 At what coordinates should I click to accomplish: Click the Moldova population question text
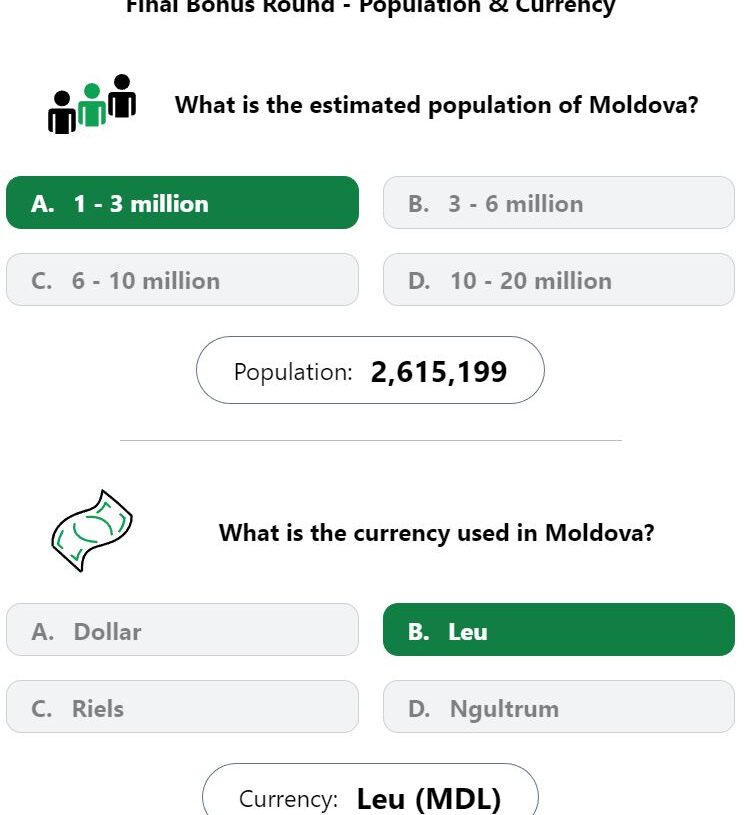(x=437, y=105)
